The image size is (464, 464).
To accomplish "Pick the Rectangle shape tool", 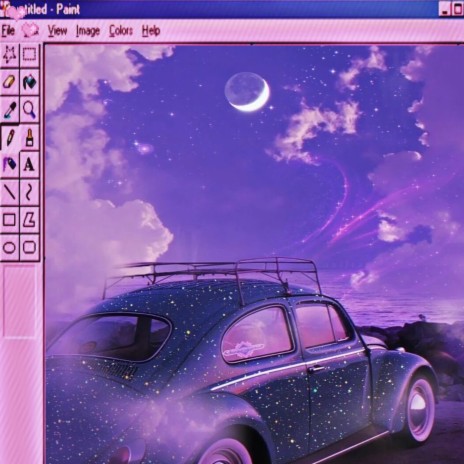I will [x=10, y=220].
